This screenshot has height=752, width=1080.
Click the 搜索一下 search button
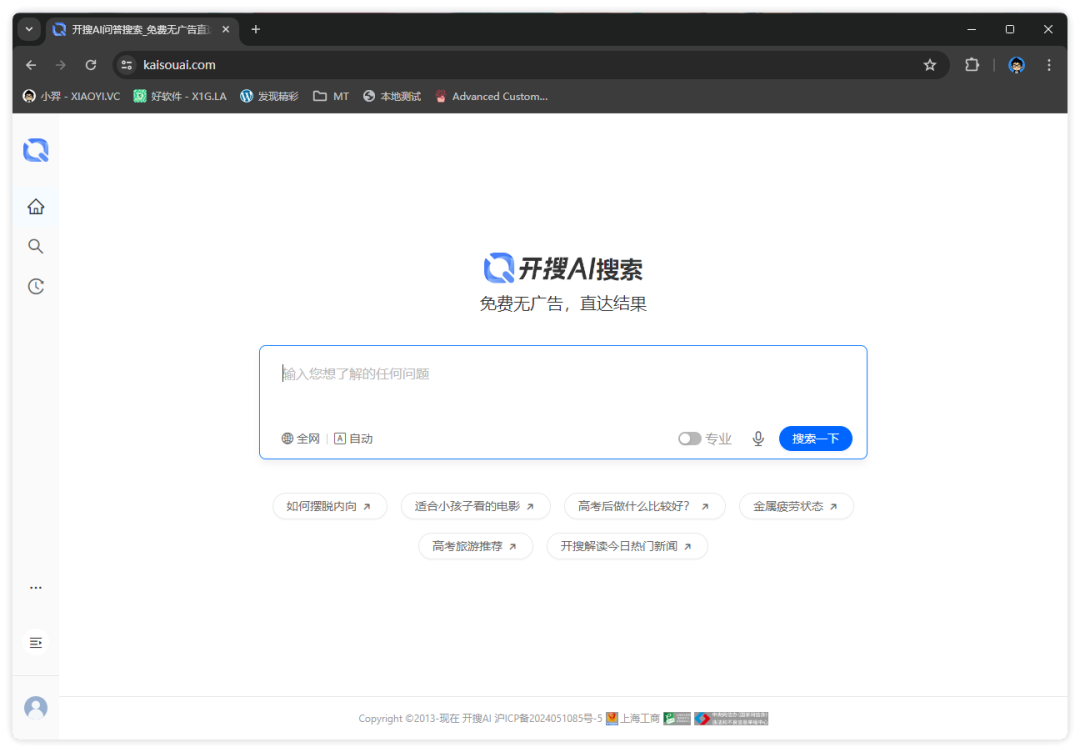point(816,439)
